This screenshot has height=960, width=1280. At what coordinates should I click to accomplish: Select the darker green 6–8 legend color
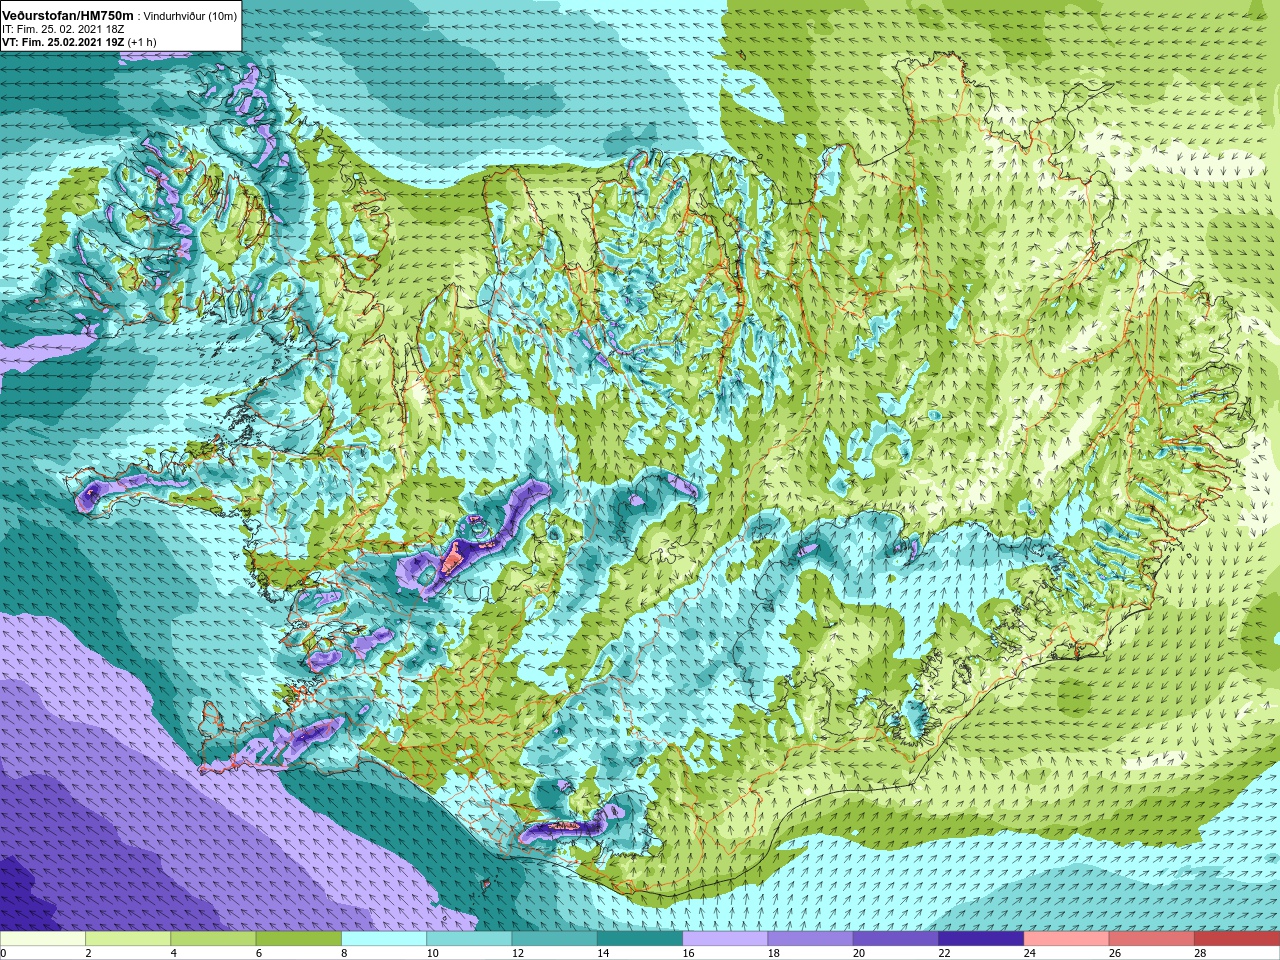pyautogui.click(x=298, y=939)
